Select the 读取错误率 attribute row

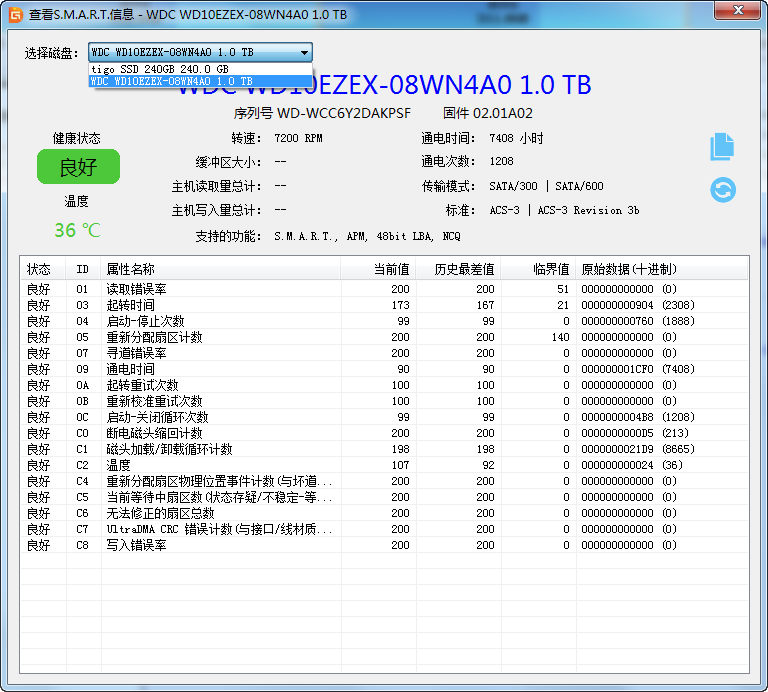(x=384, y=289)
